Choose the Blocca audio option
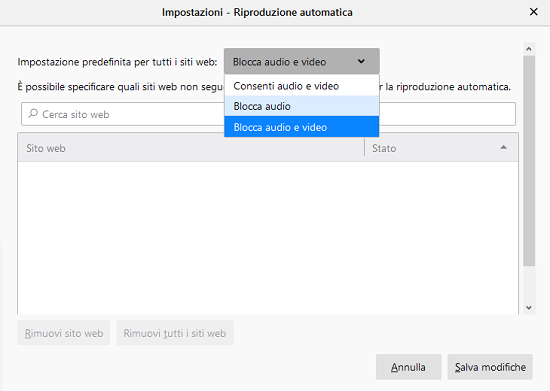This screenshot has height=391, width=550. 302,106
